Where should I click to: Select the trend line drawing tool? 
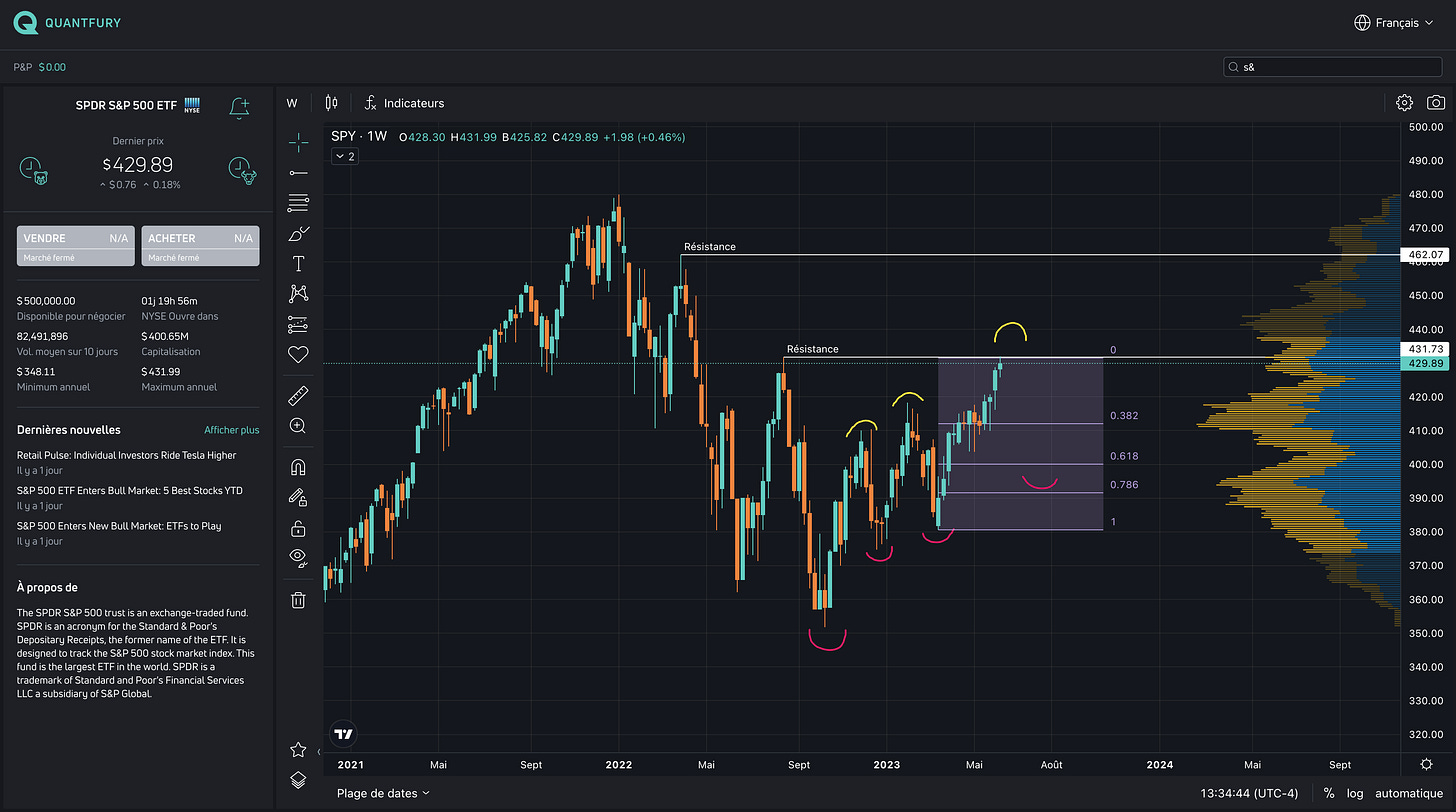point(298,173)
